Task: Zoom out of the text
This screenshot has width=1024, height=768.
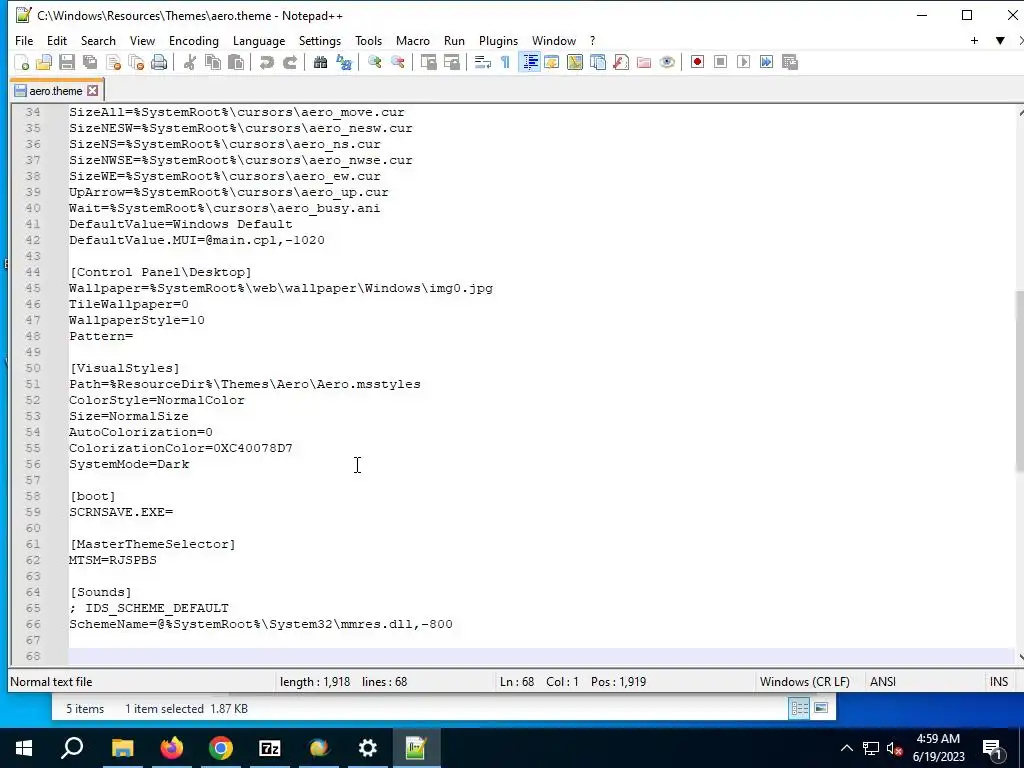Action: 397,62
